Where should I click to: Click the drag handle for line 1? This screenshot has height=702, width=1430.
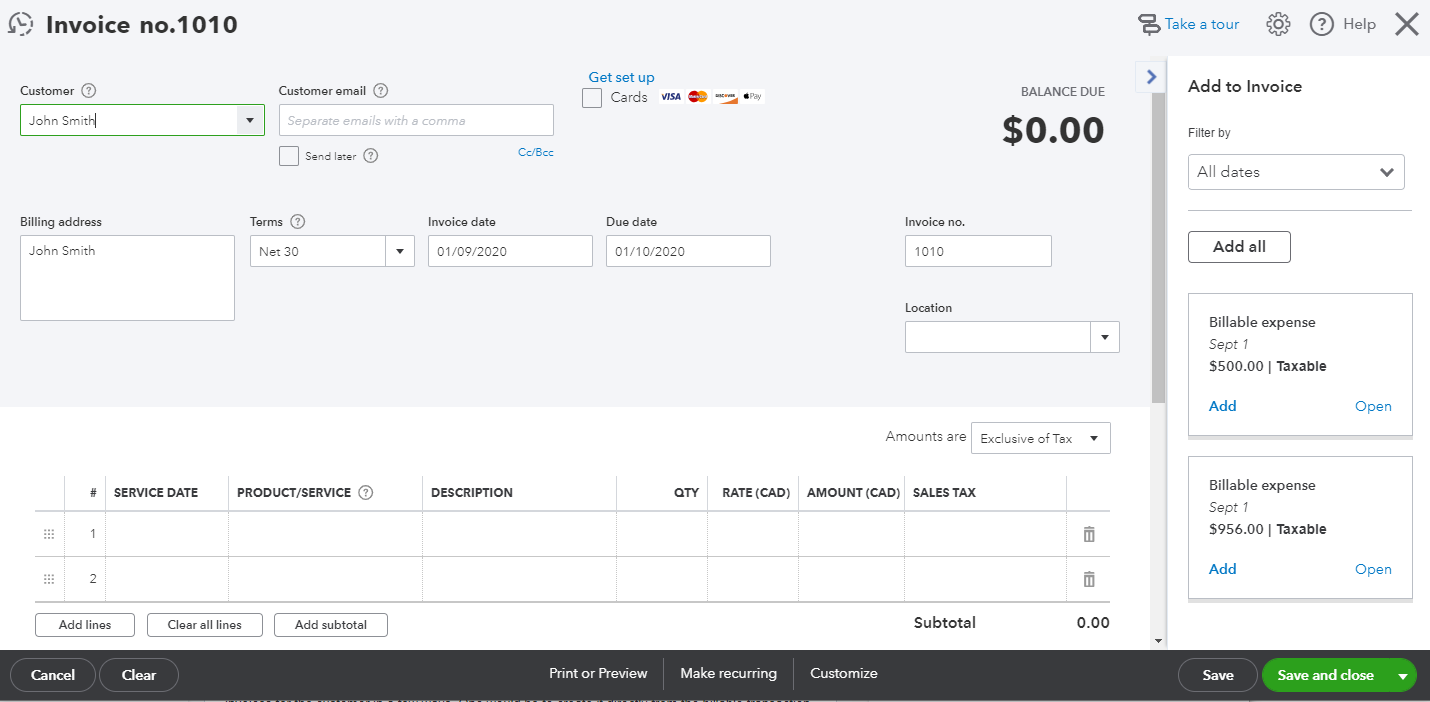49,534
